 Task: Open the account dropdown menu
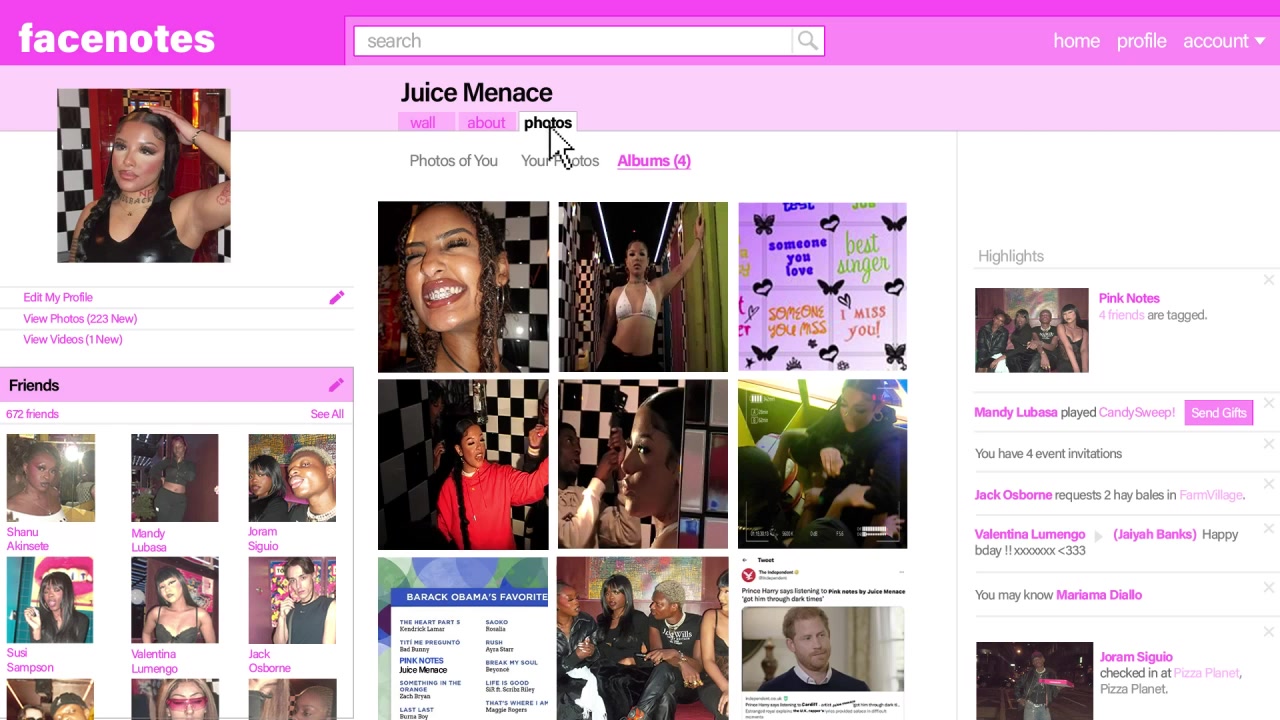[1224, 41]
